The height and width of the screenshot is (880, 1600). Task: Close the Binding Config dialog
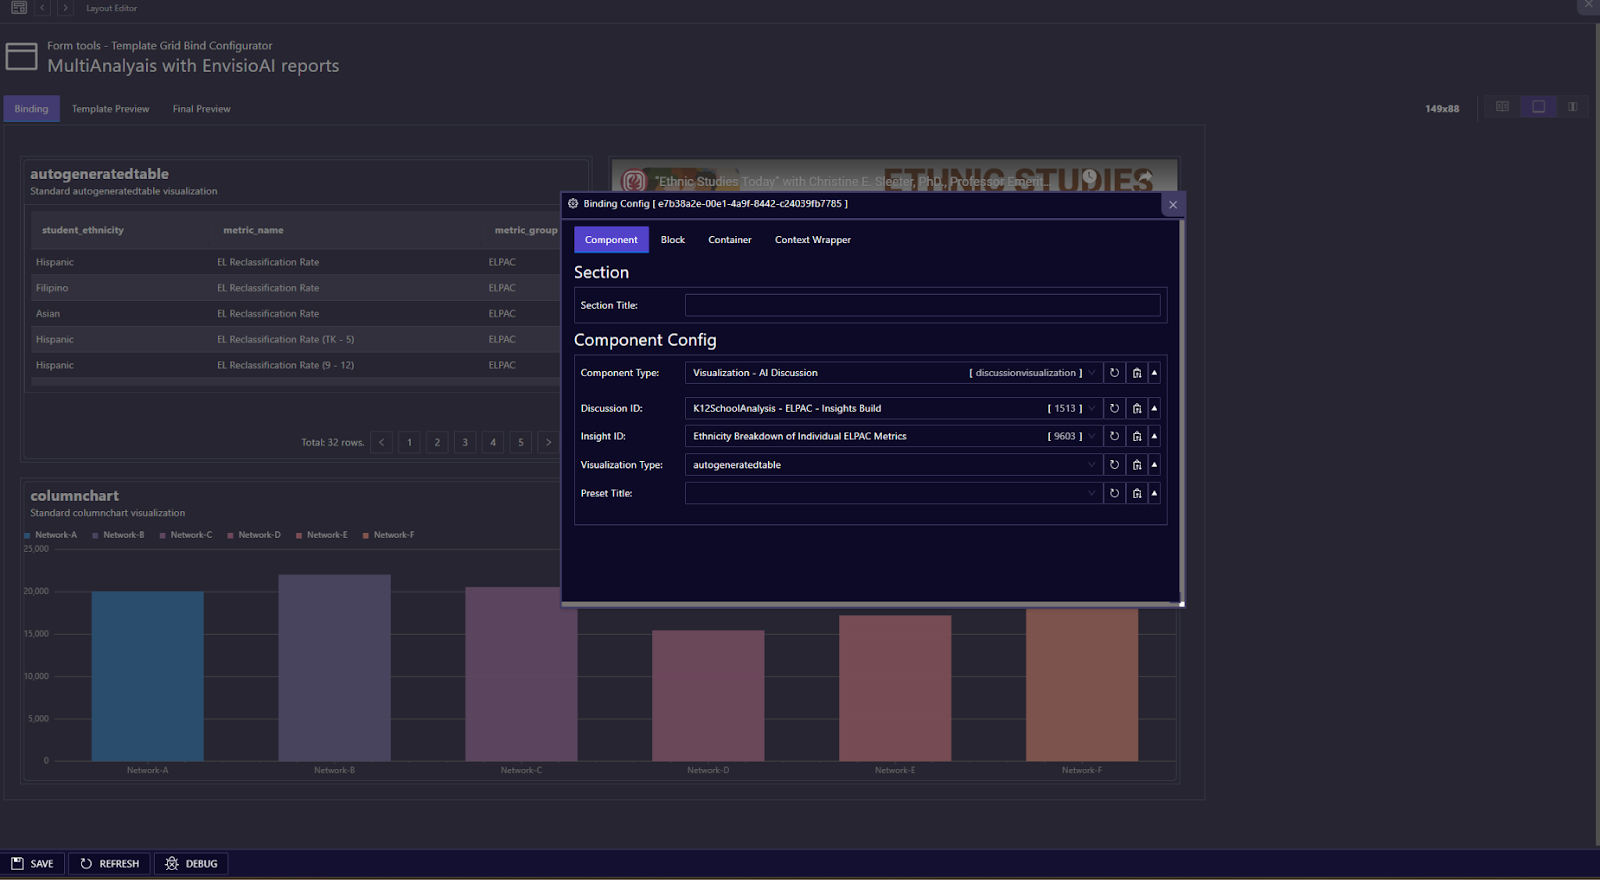pyautogui.click(x=1173, y=204)
